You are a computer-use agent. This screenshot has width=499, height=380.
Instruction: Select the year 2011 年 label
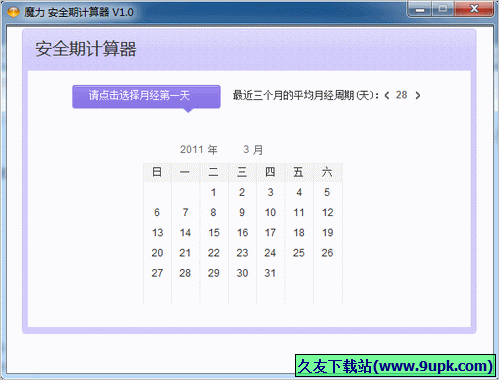(x=199, y=149)
